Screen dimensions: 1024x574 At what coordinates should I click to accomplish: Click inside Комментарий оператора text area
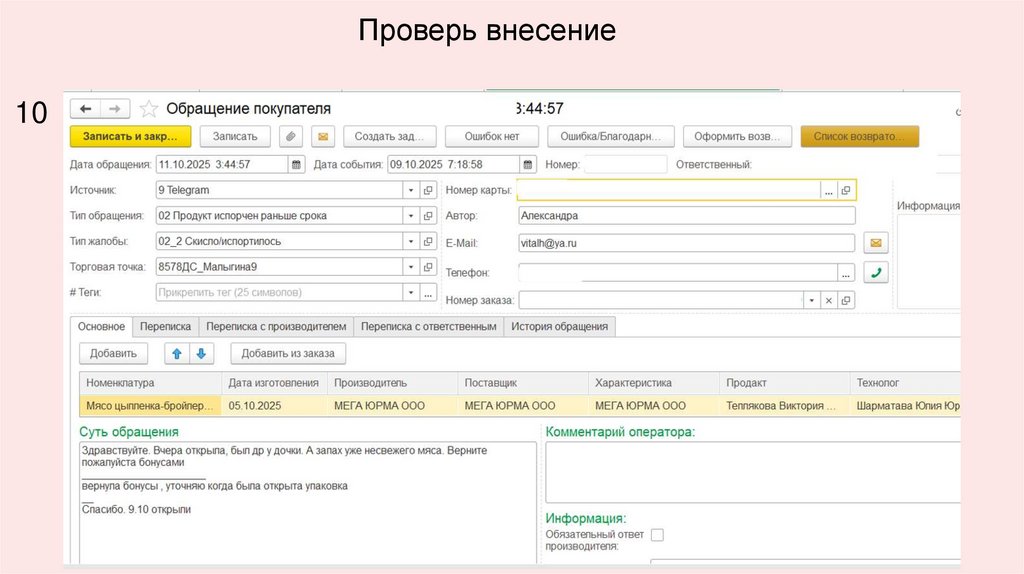(752, 472)
